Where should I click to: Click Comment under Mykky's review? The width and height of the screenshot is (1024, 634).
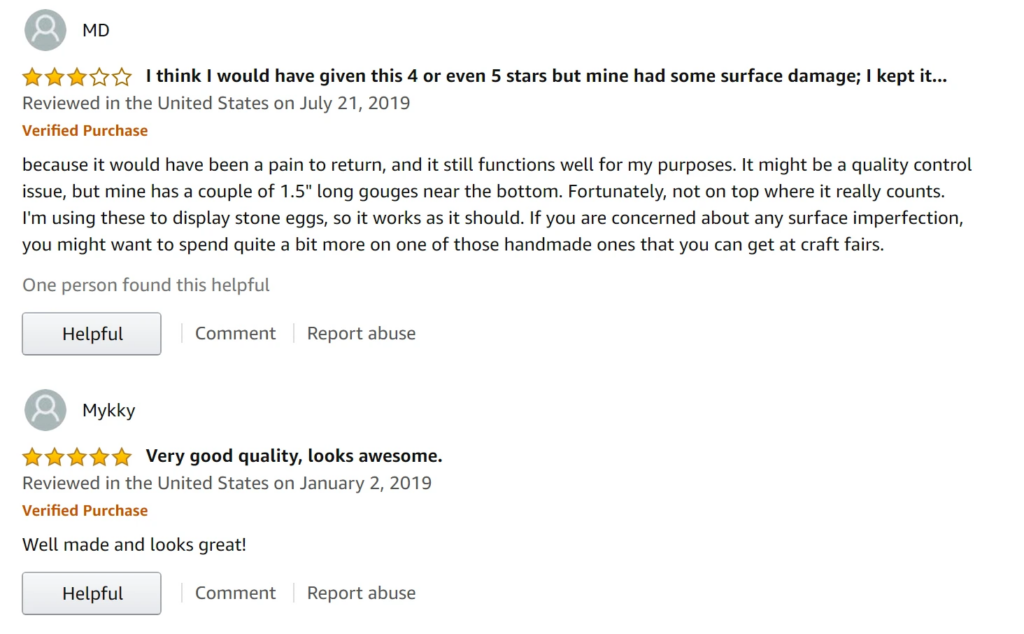235,592
